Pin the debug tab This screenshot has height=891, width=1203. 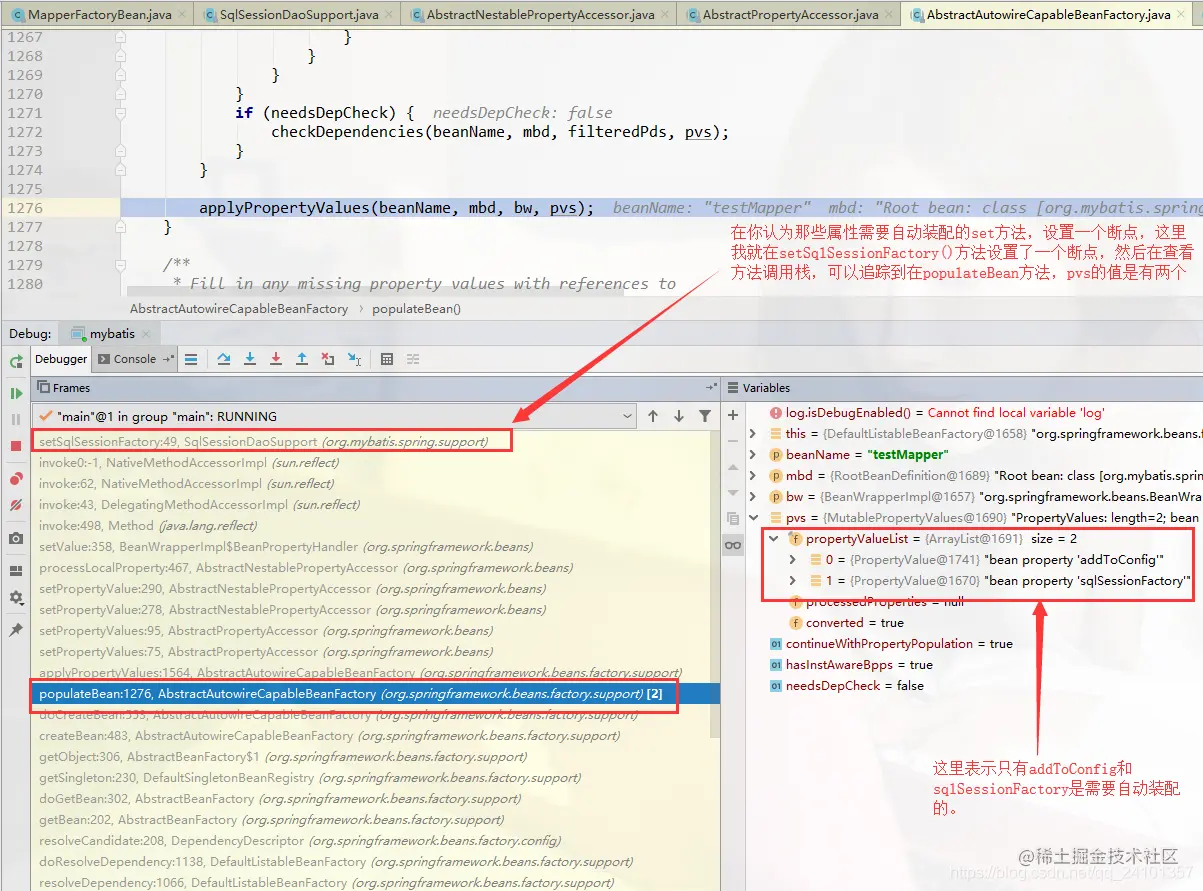(16, 630)
